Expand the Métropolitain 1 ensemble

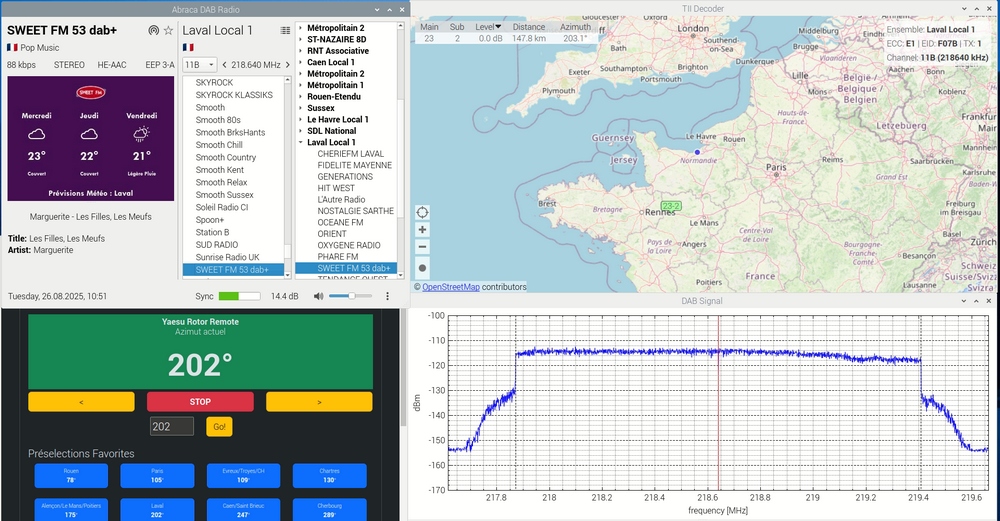(300, 85)
